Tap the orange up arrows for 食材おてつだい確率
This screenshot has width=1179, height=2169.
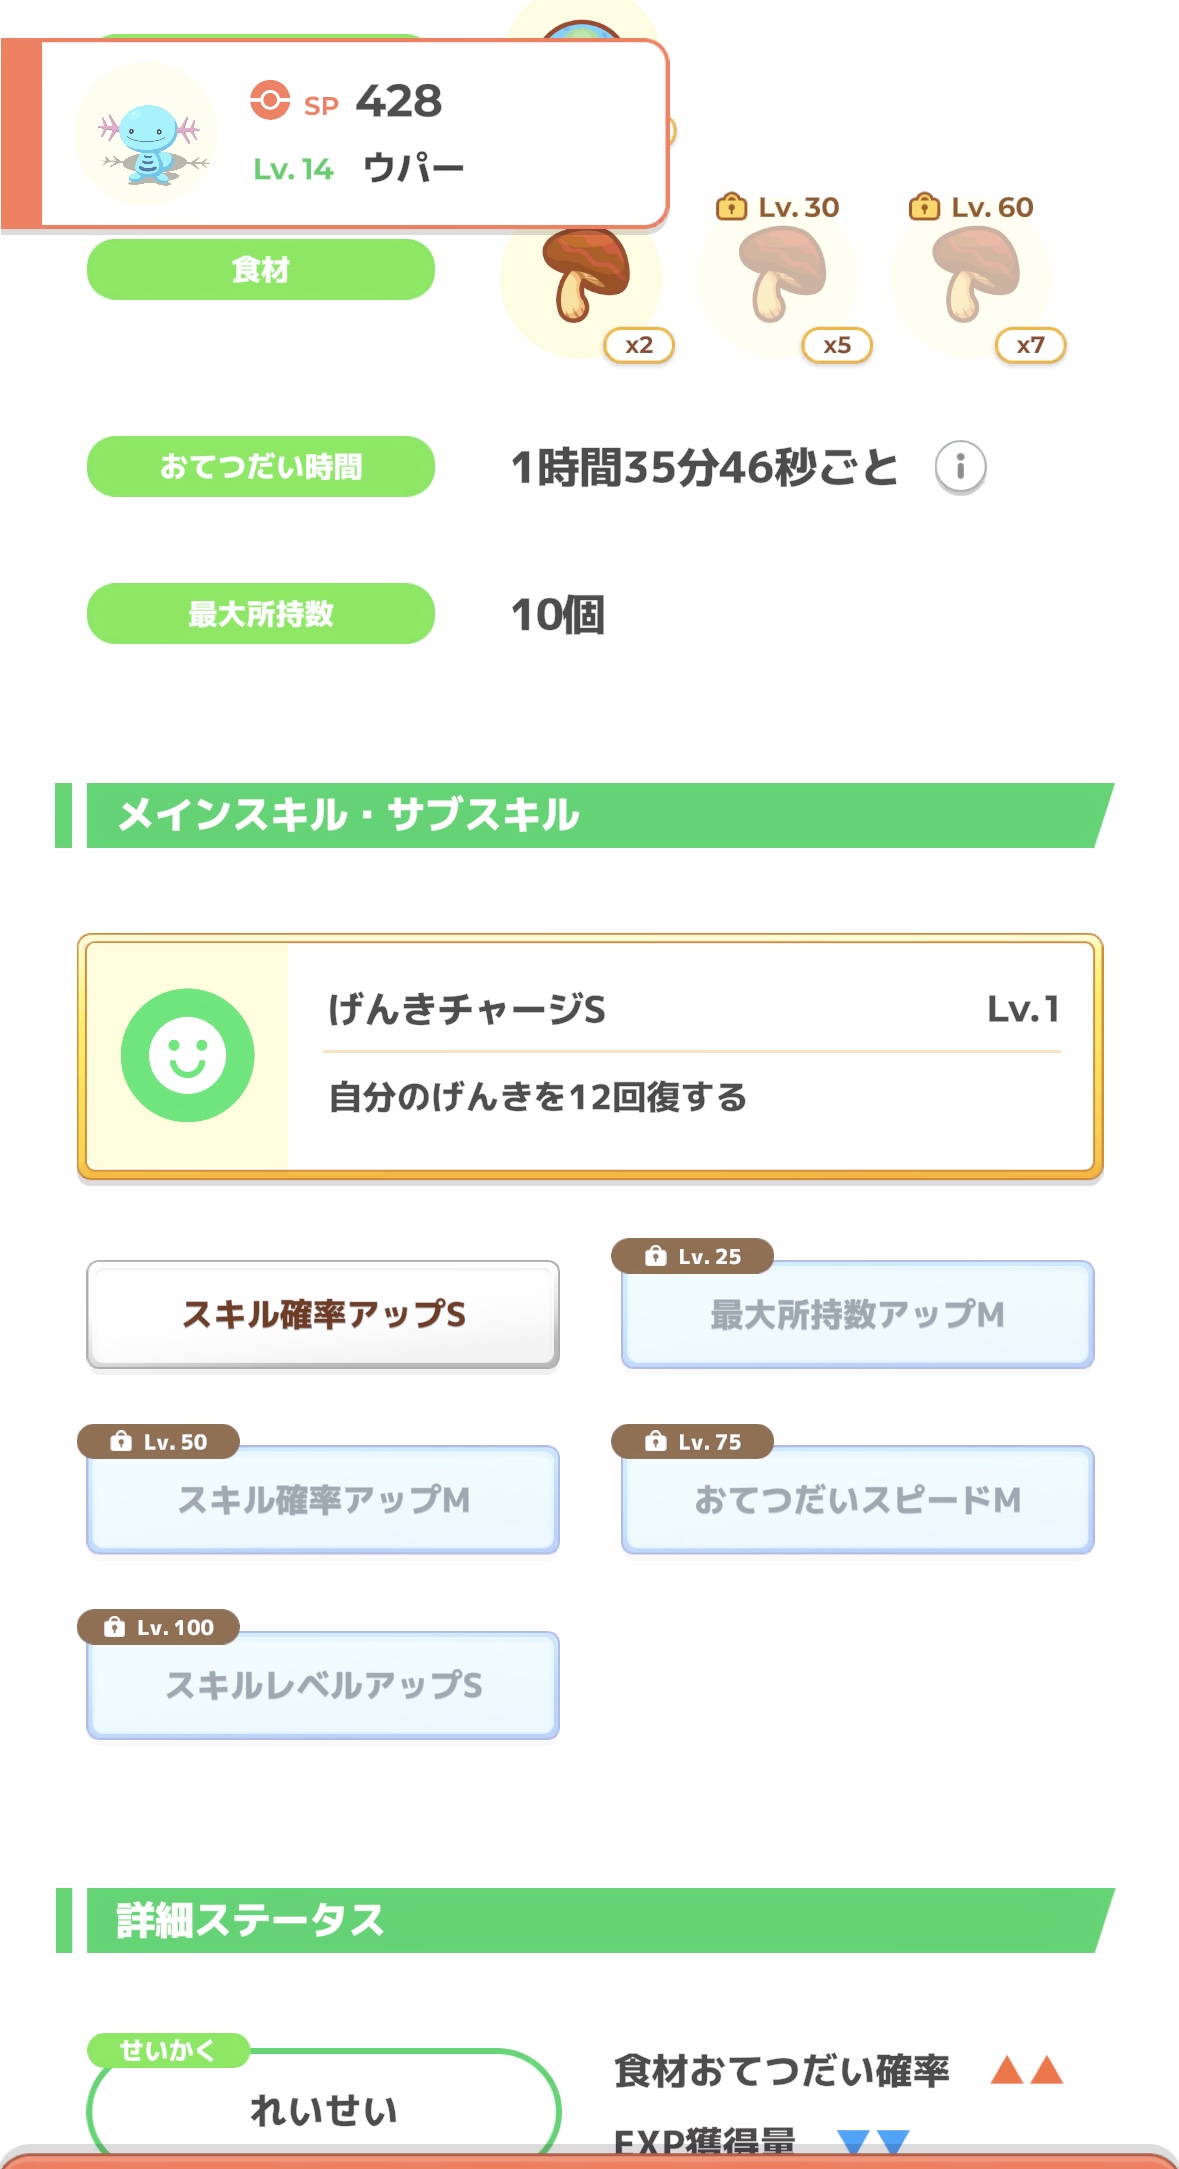point(1026,2069)
